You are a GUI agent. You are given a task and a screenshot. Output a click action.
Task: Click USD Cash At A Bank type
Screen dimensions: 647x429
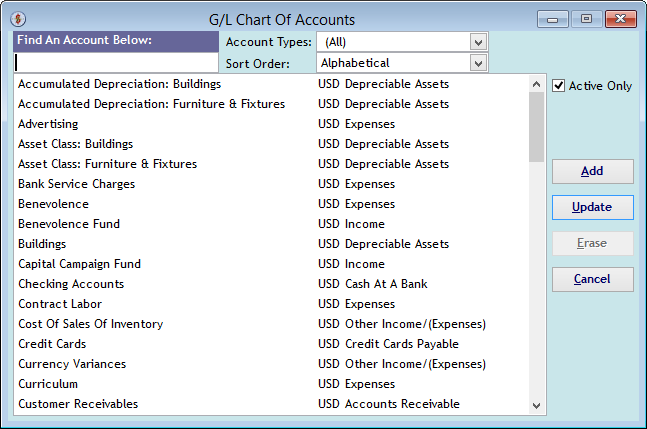click(373, 284)
